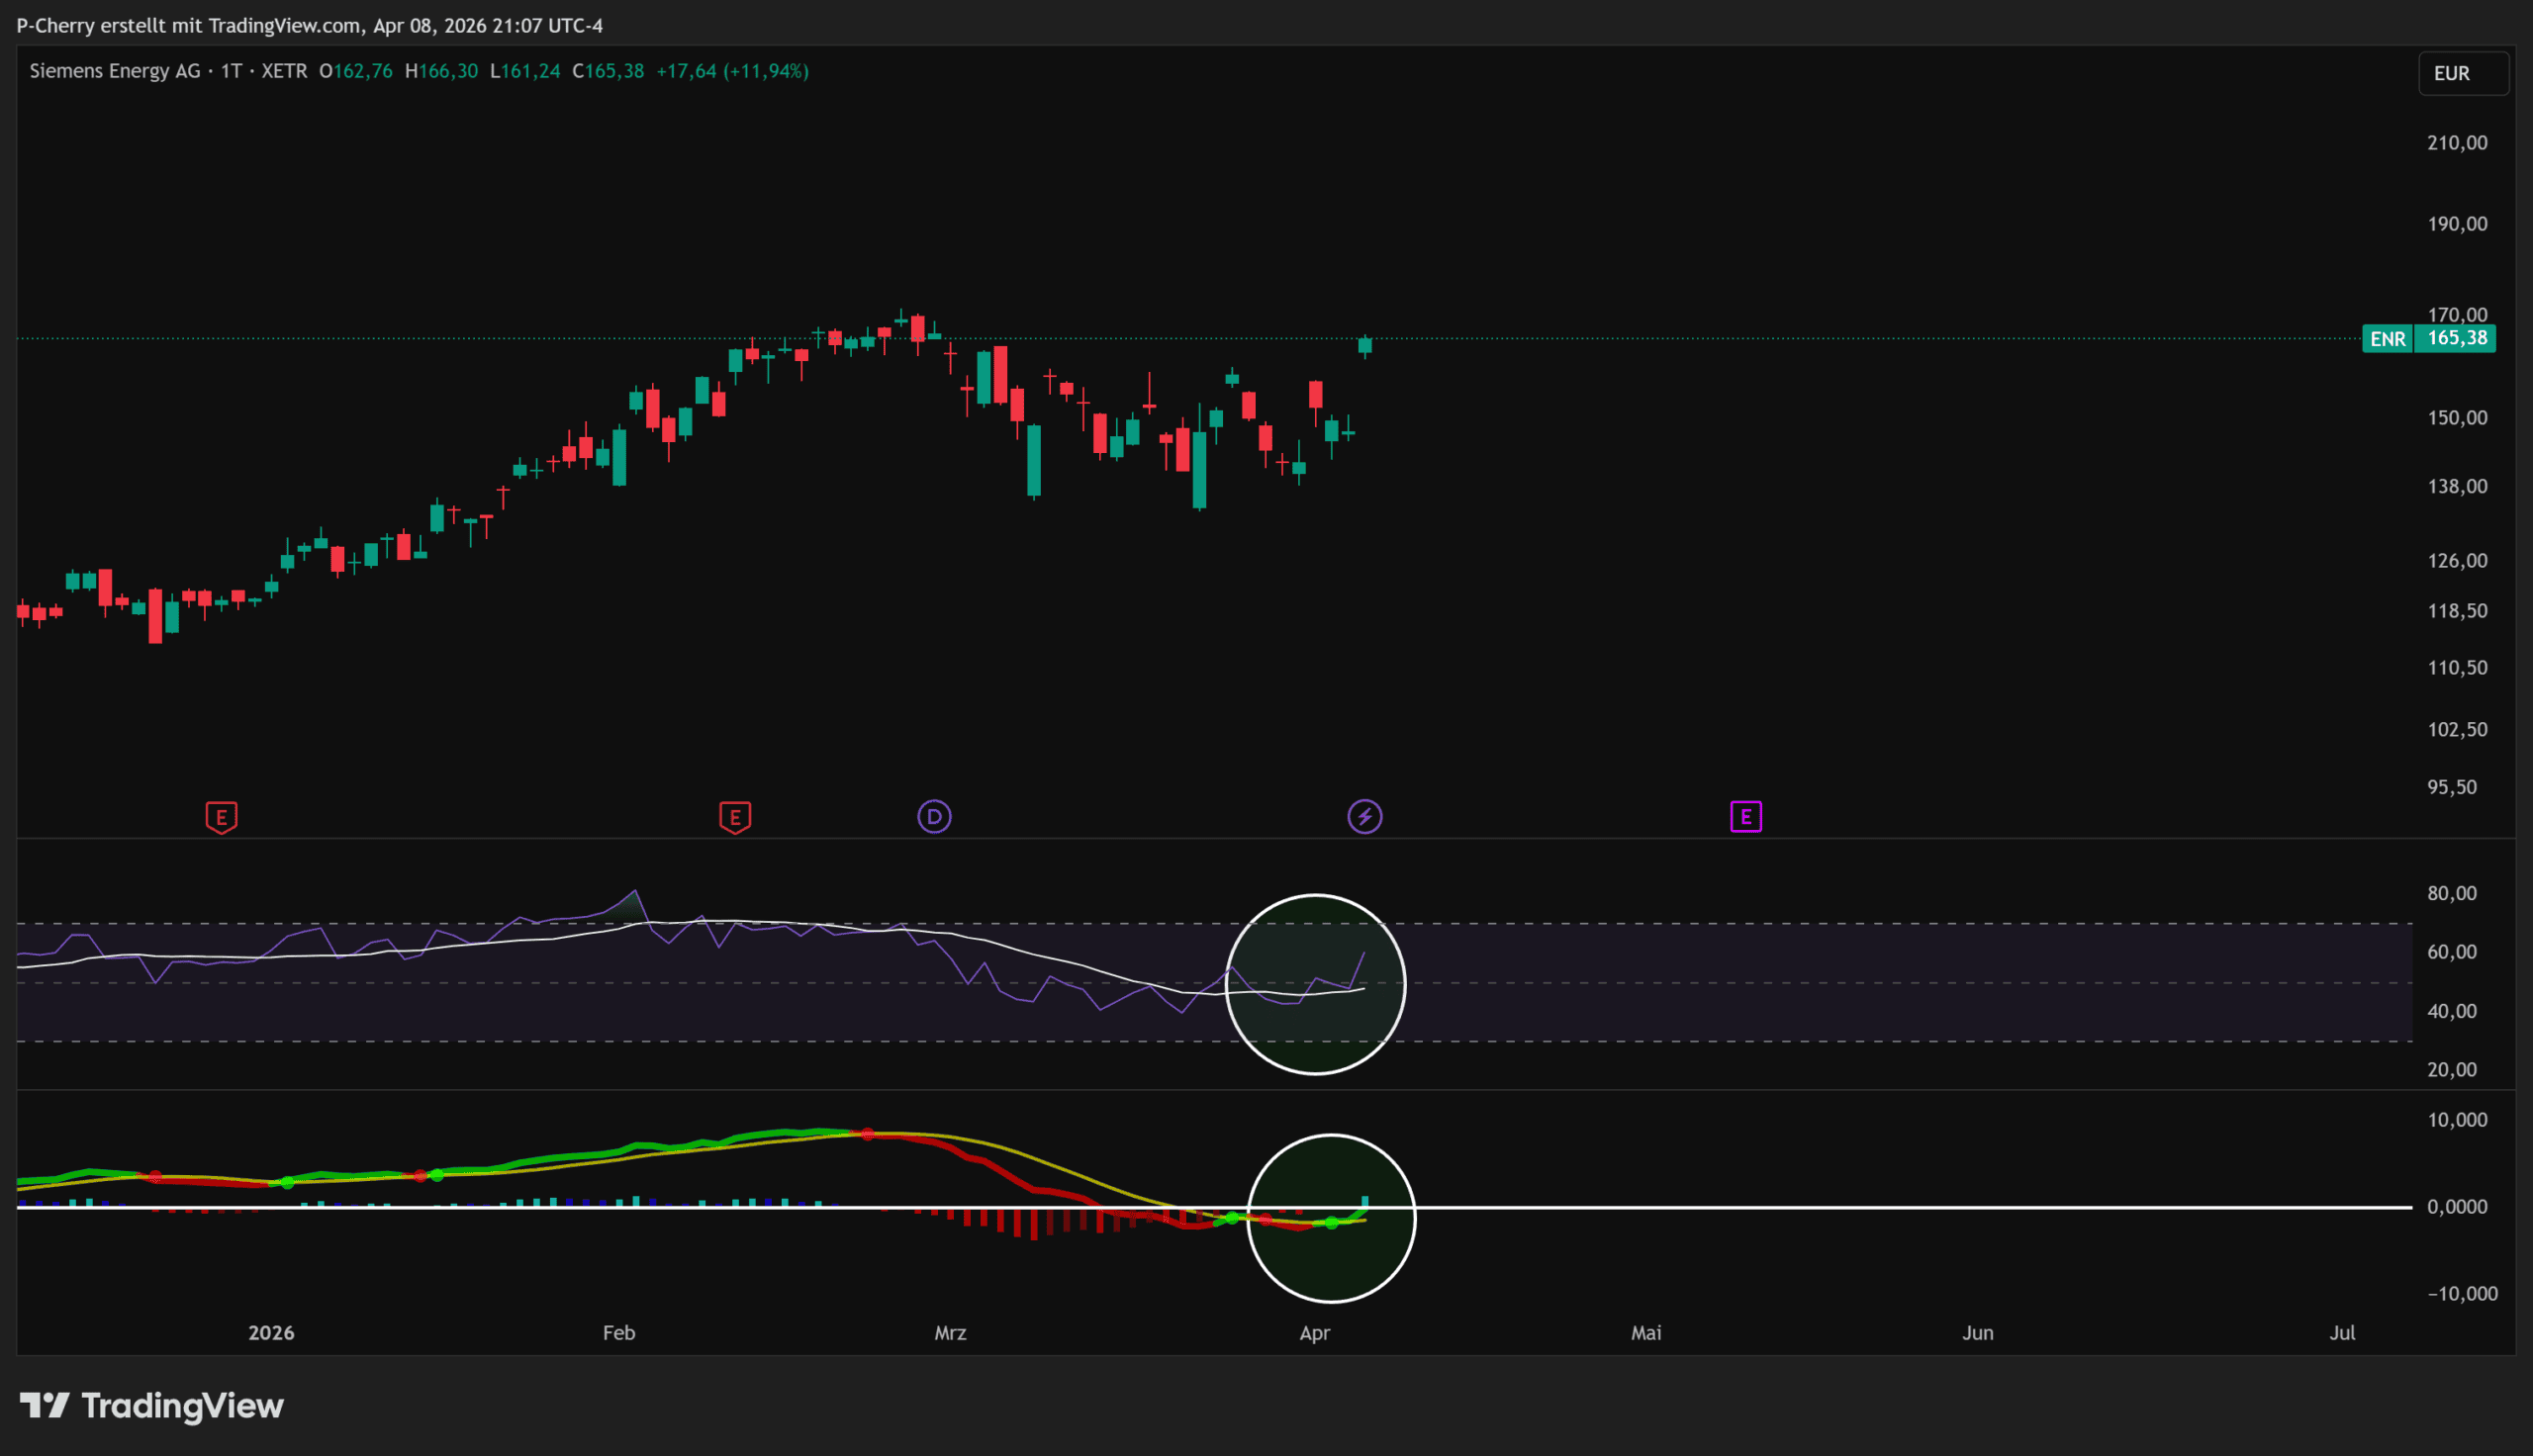Click the Siemens Energy AG symbol title
The image size is (2533, 1456).
(114, 71)
